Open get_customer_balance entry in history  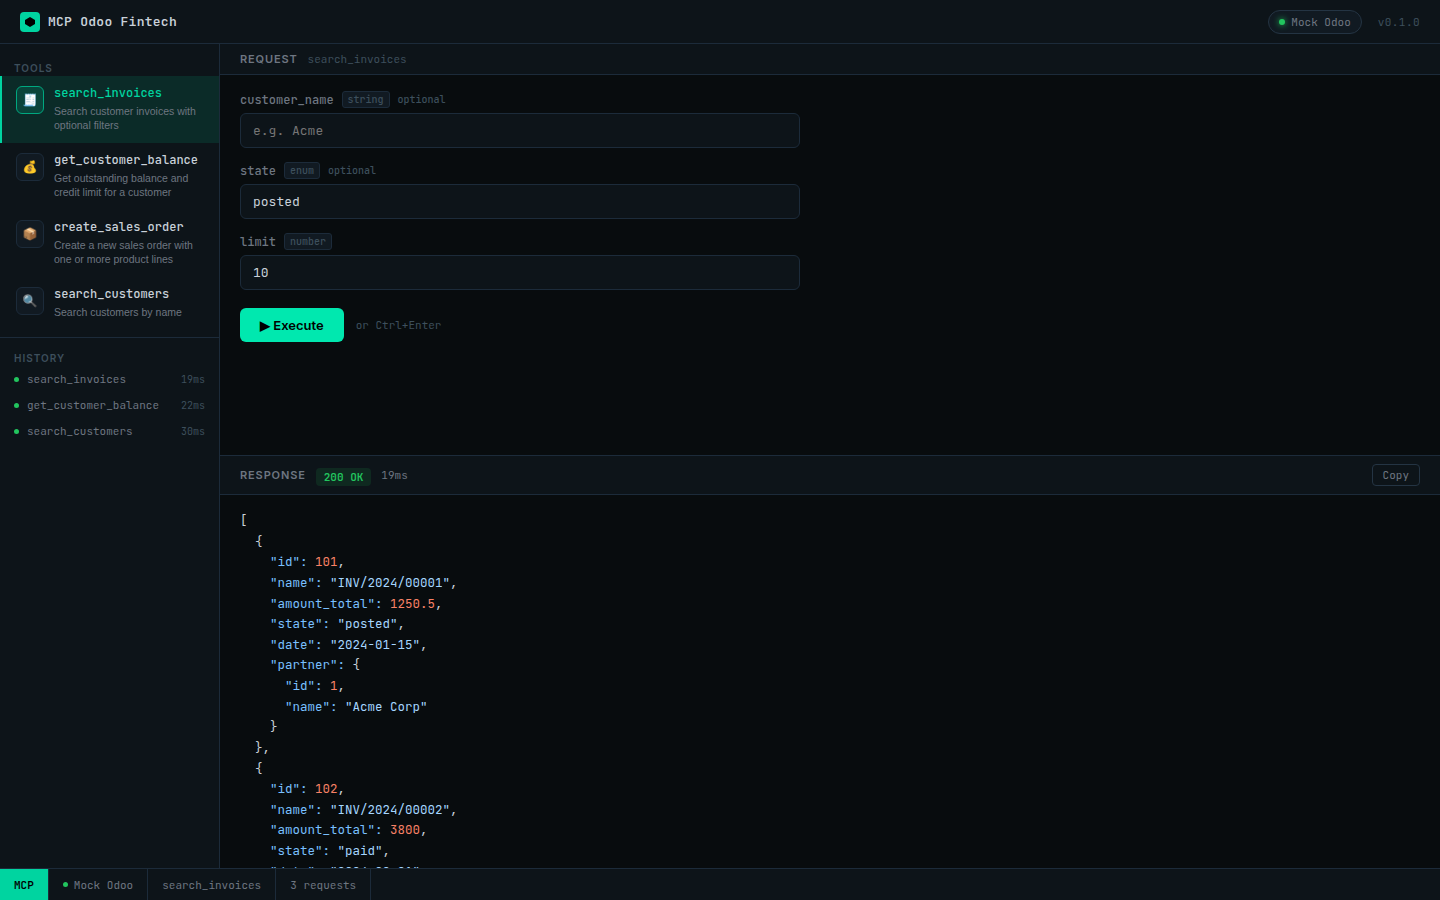pyautogui.click(x=110, y=406)
